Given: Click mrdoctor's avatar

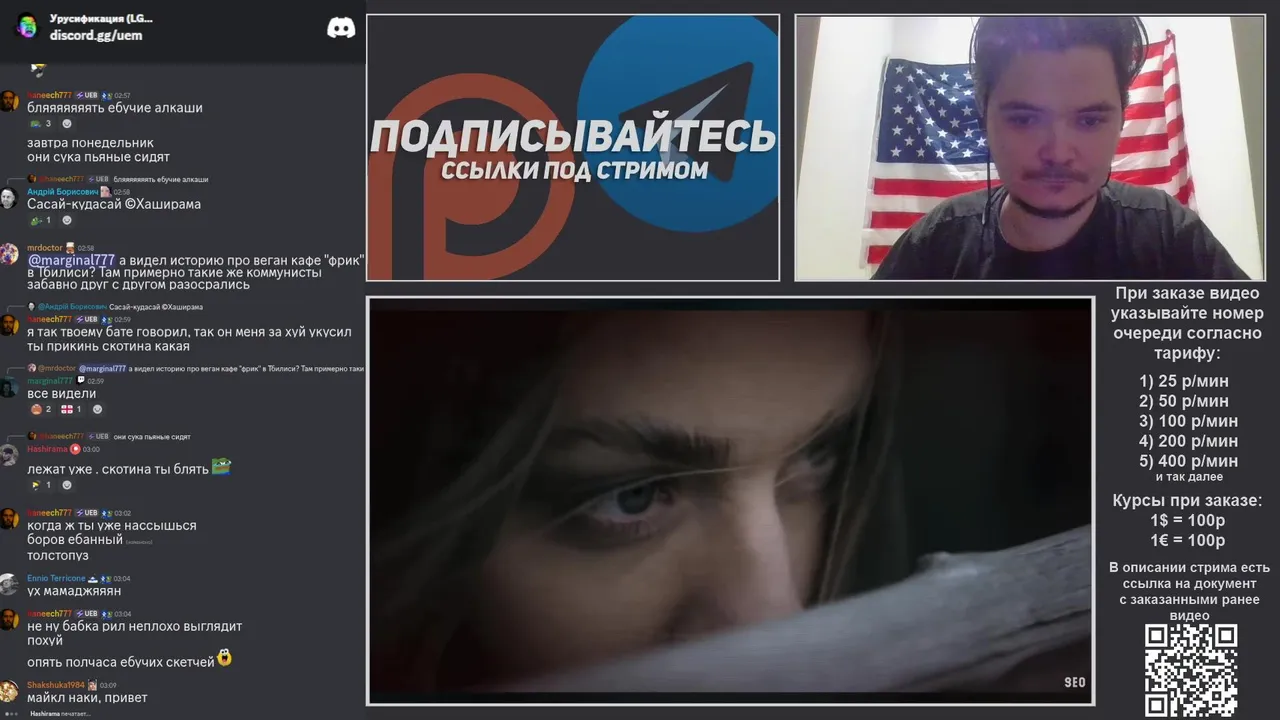Looking at the screenshot, I should 9,253.
